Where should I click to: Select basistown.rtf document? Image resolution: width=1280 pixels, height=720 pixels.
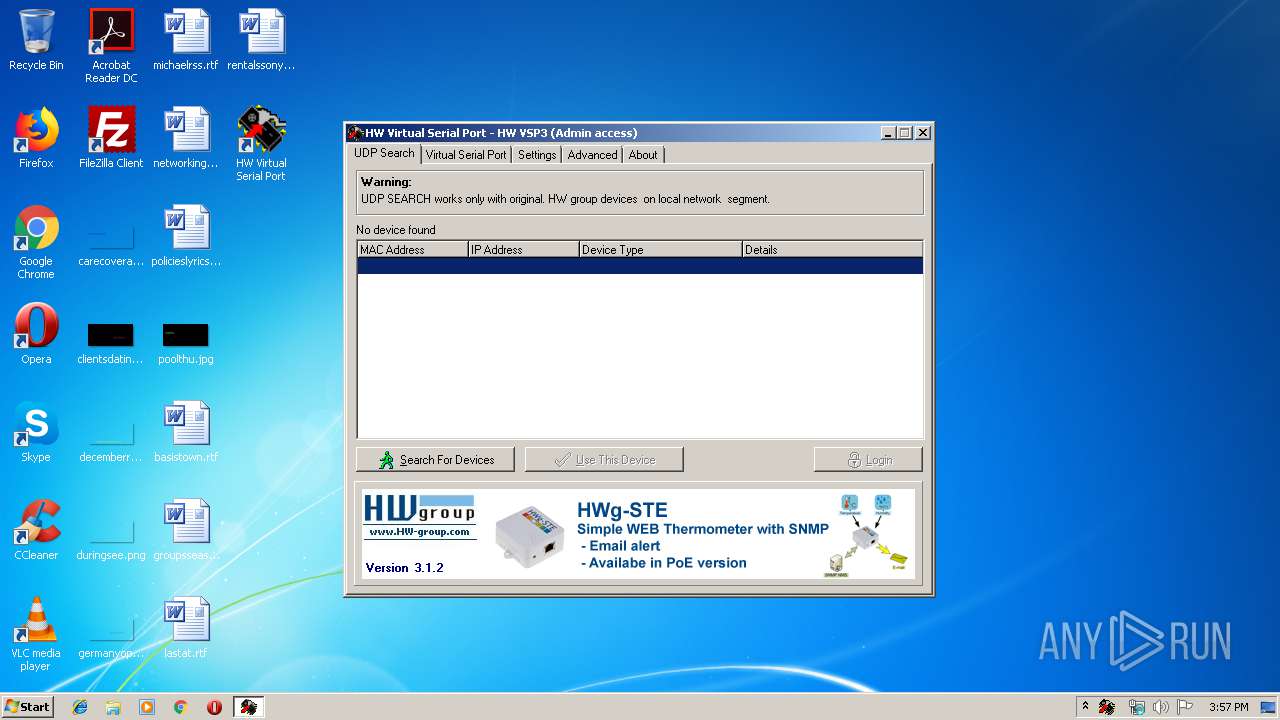(186, 432)
